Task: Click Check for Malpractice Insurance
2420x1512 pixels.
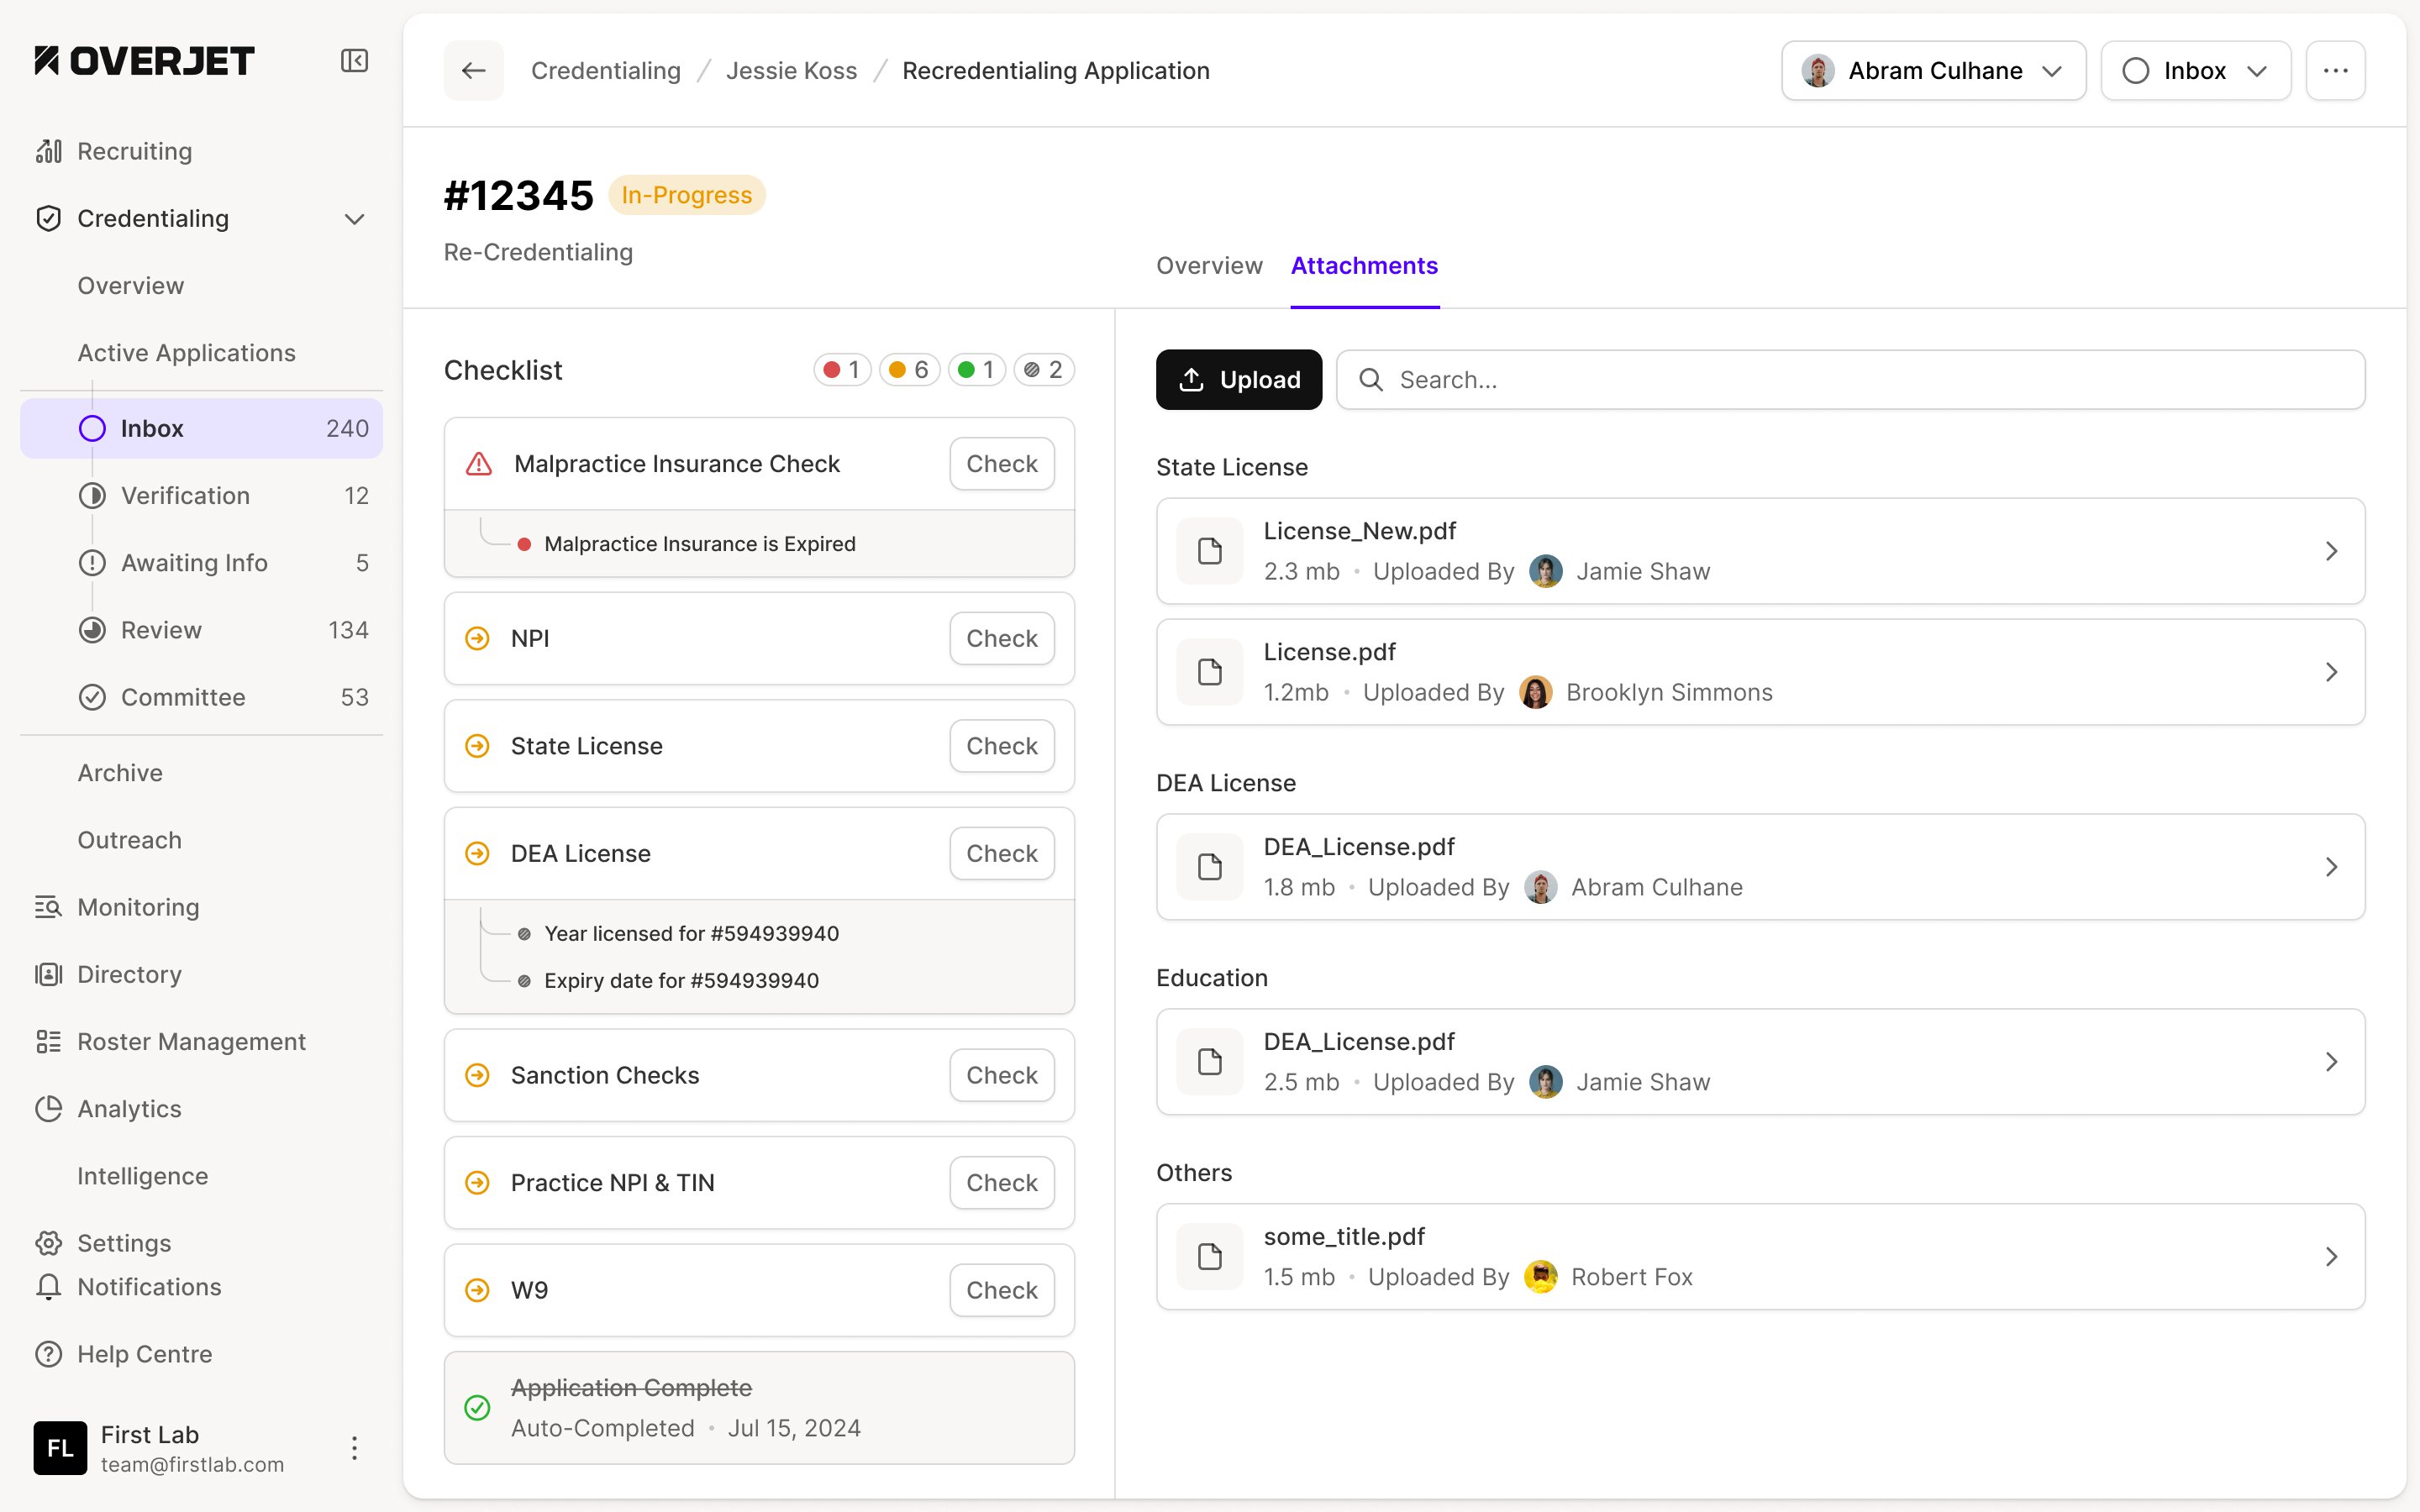Action: pos(1001,464)
